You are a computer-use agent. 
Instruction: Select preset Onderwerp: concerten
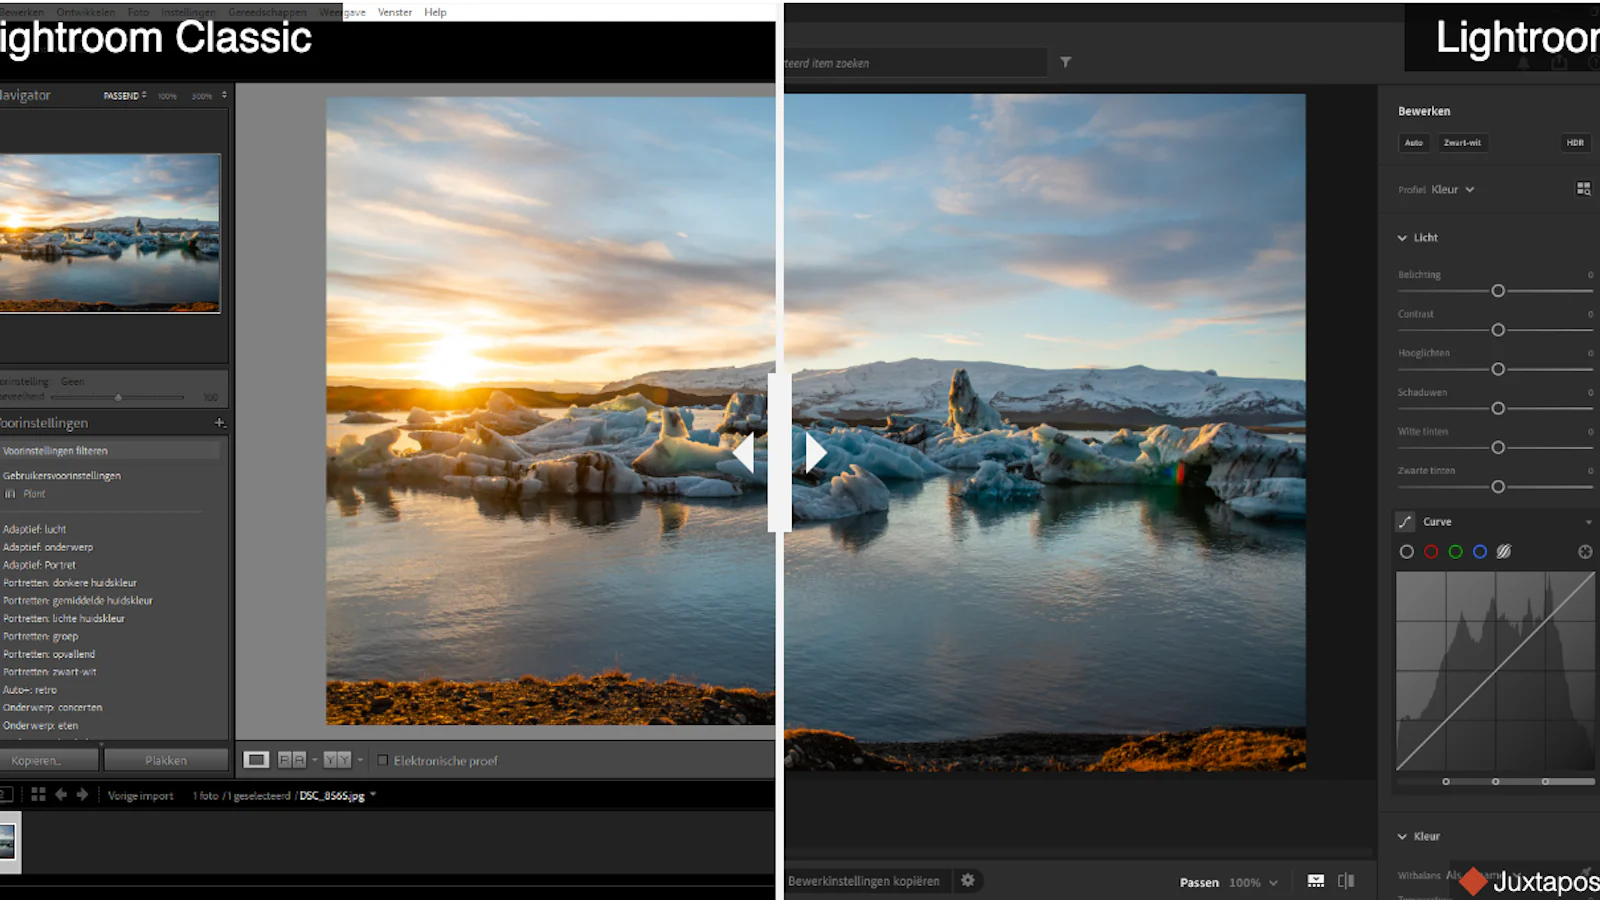click(x=52, y=708)
